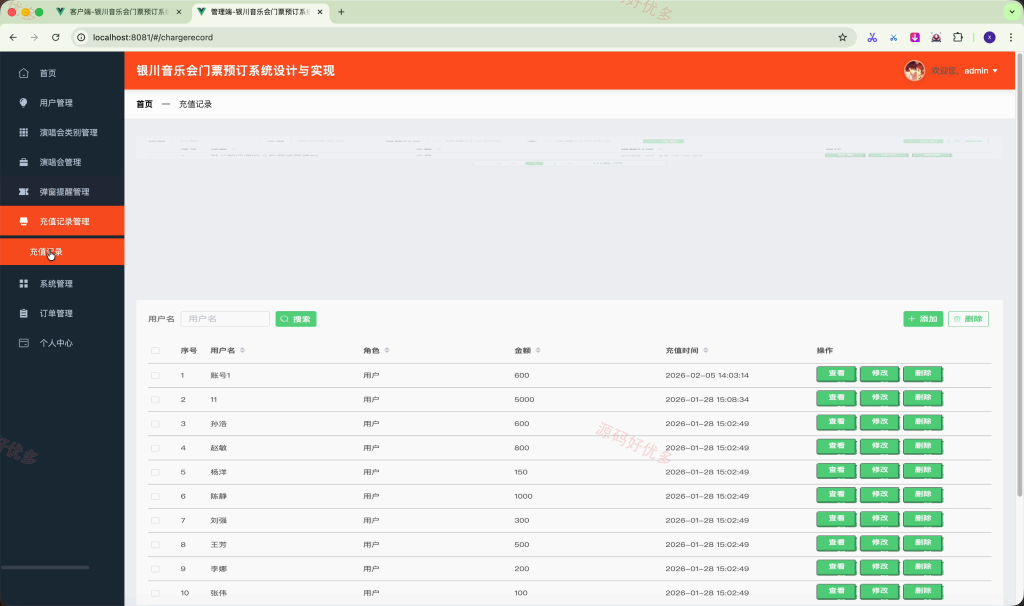Open new browser tab with plus
The image size is (1024, 606).
341,12
